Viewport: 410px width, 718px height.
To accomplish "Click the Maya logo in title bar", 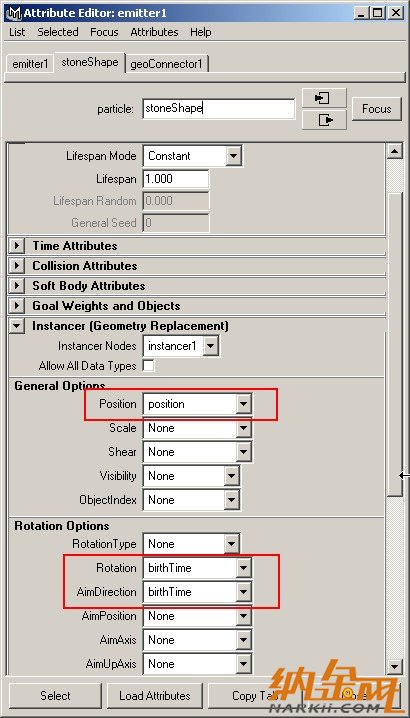I will pos(14,13).
